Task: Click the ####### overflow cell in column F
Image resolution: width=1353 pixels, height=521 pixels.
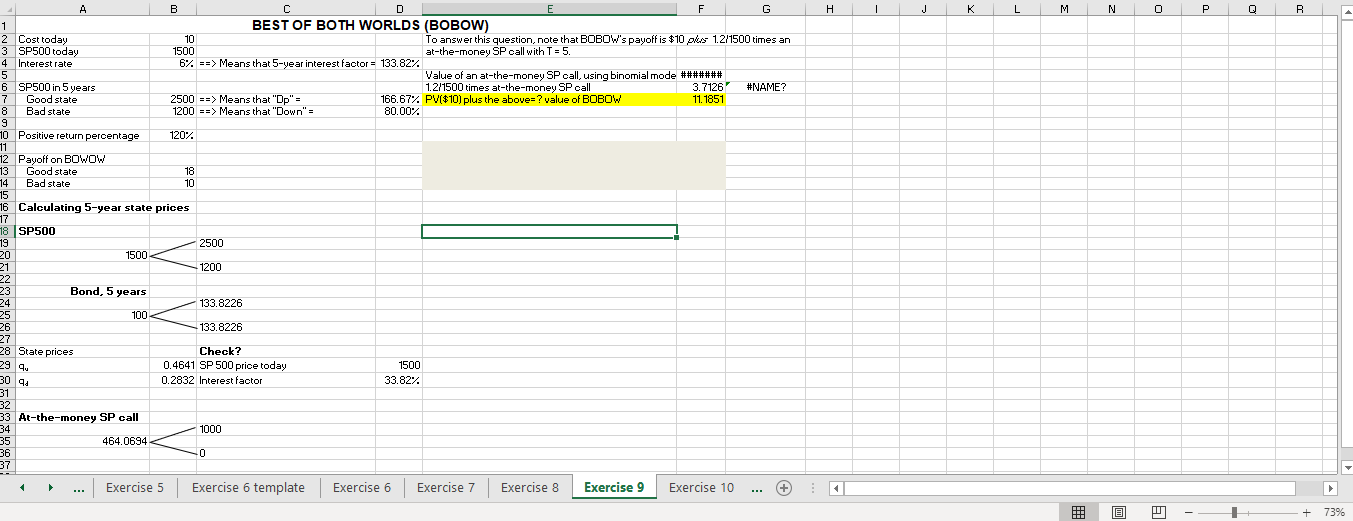Action: click(x=702, y=75)
